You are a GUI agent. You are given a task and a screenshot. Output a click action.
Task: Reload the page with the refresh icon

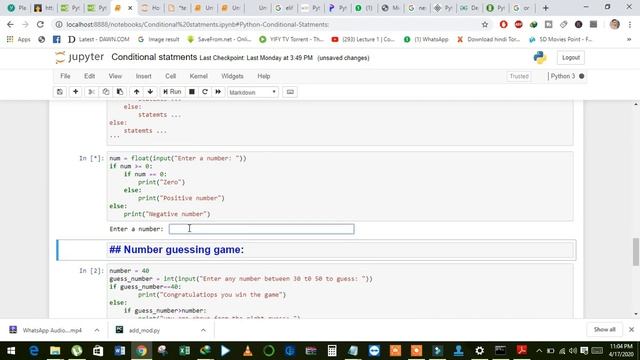pyautogui.click(x=40, y=24)
